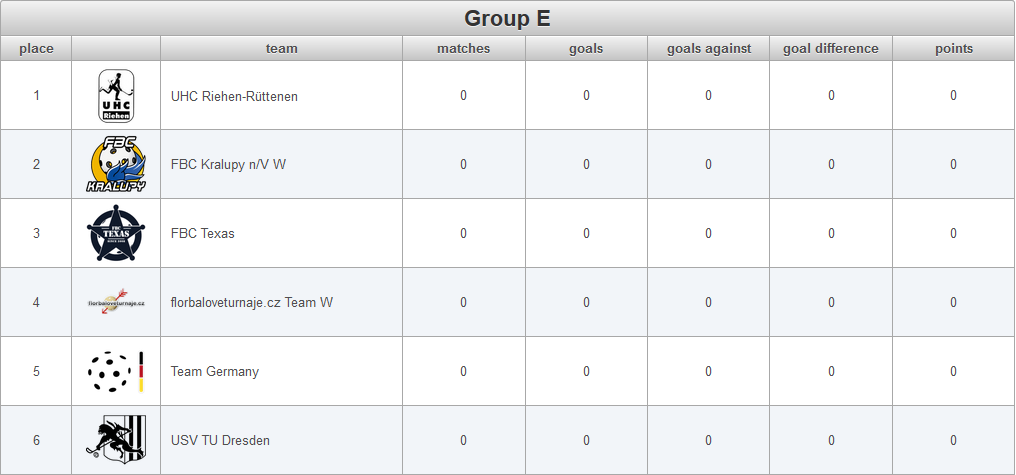The height and width of the screenshot is (475, 1016).
Task: Click the florbaloveturnaje.cz logo
Action: tap(116, 302)
